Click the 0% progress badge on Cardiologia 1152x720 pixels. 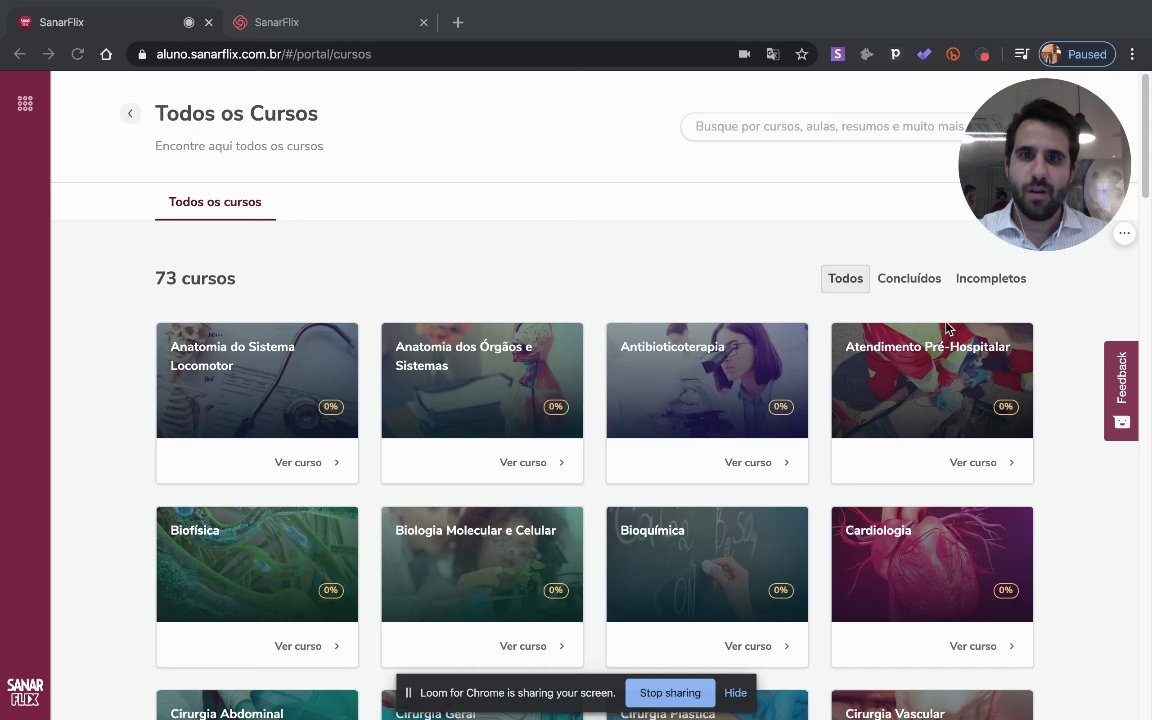click(x=1005, y=590)
